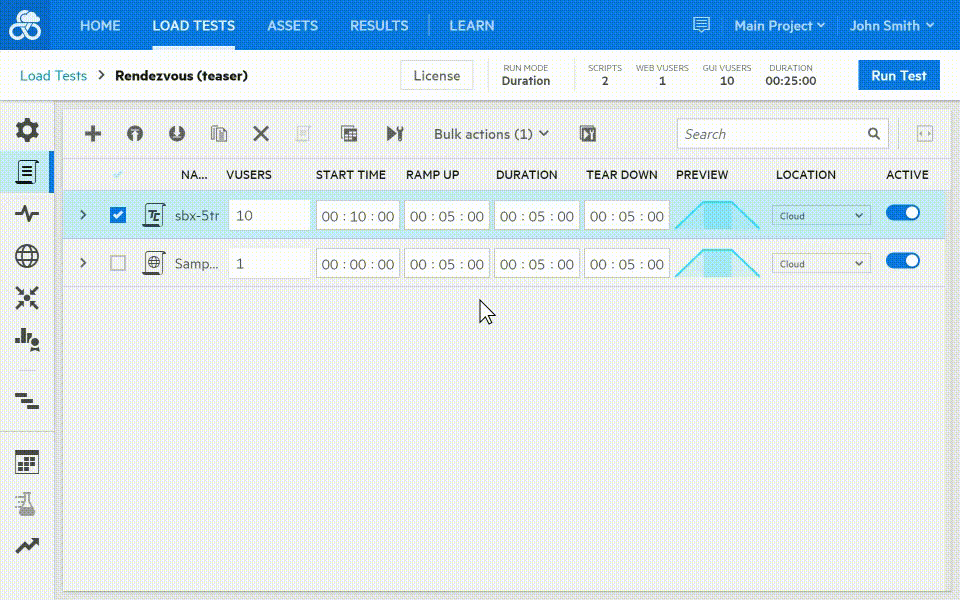Delete selected script with X icon

click(x=261, y=134)
